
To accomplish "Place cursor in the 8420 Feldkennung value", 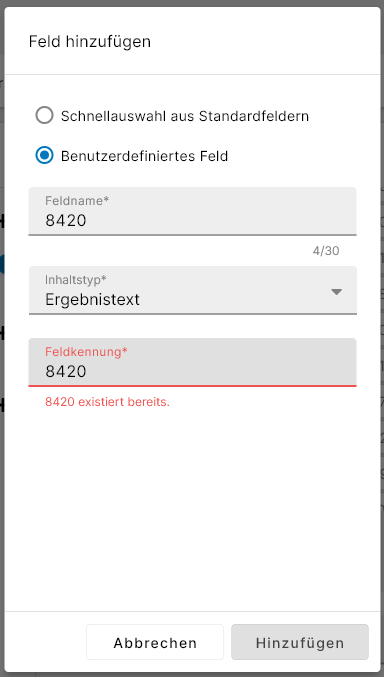I will coord(66,371).
